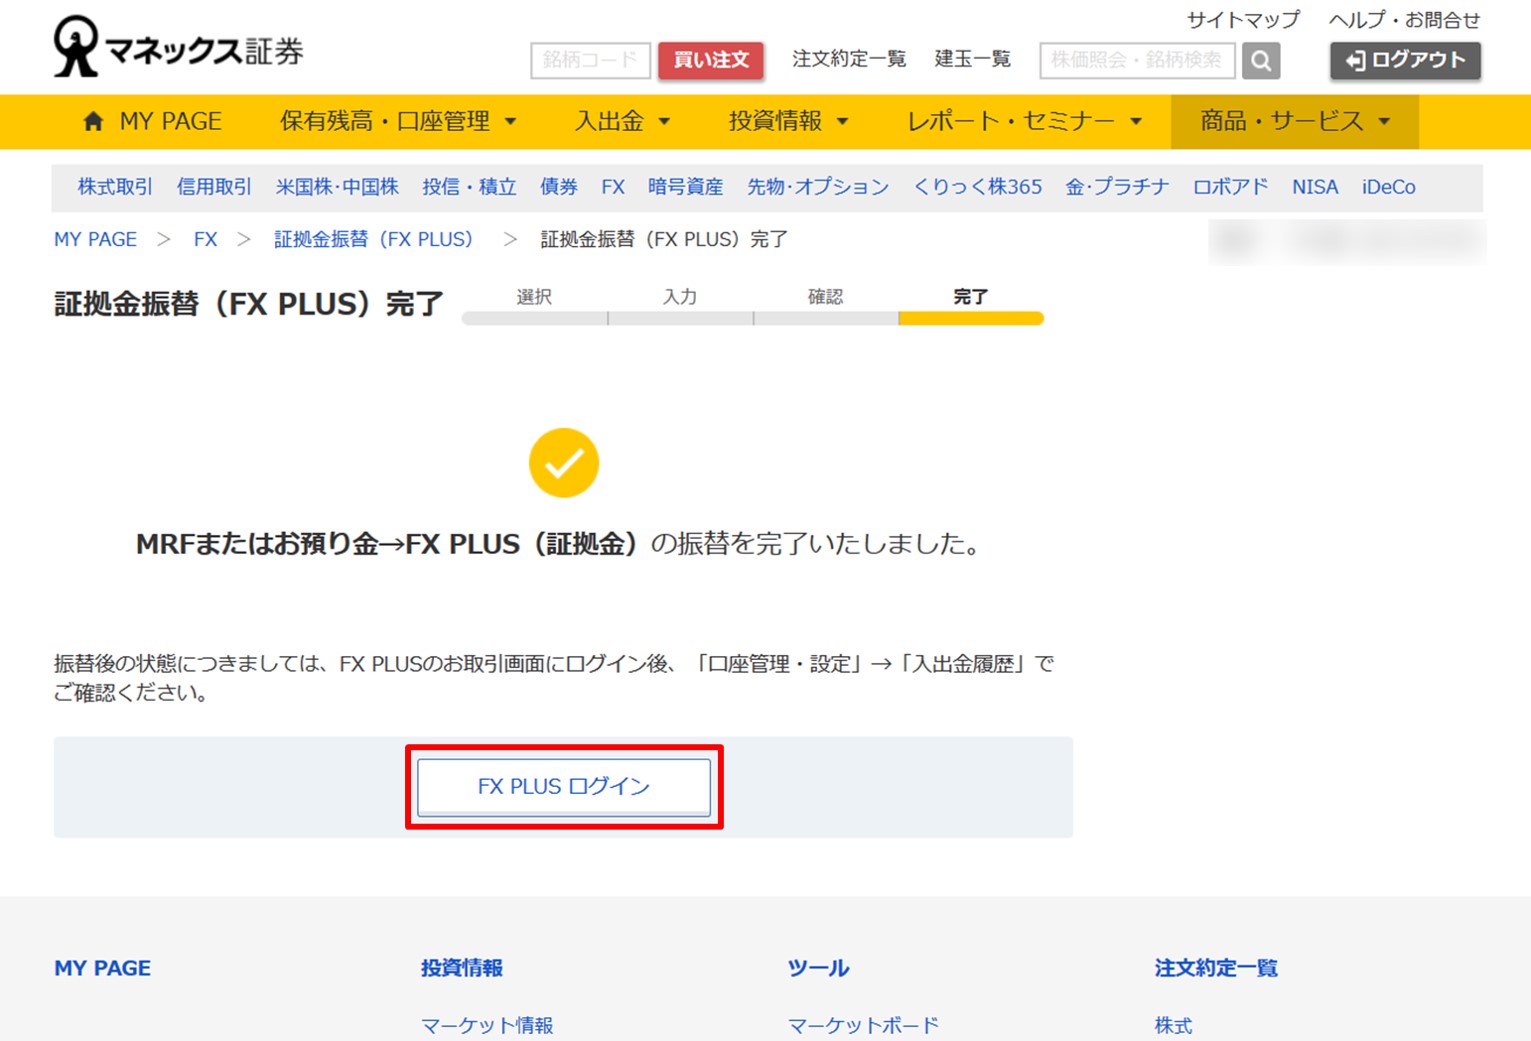Click the red 買い注文 button
This screenshot has height=1041, width=1531.
(x=711, y=60)
